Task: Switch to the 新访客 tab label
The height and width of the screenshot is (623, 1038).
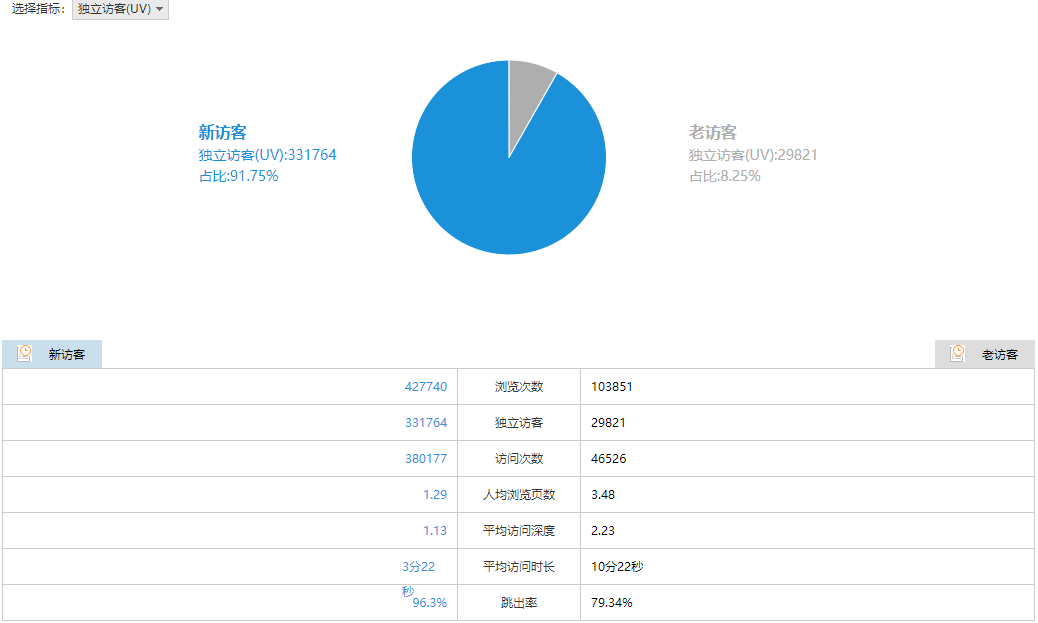Action: click(x=67, y=355)
